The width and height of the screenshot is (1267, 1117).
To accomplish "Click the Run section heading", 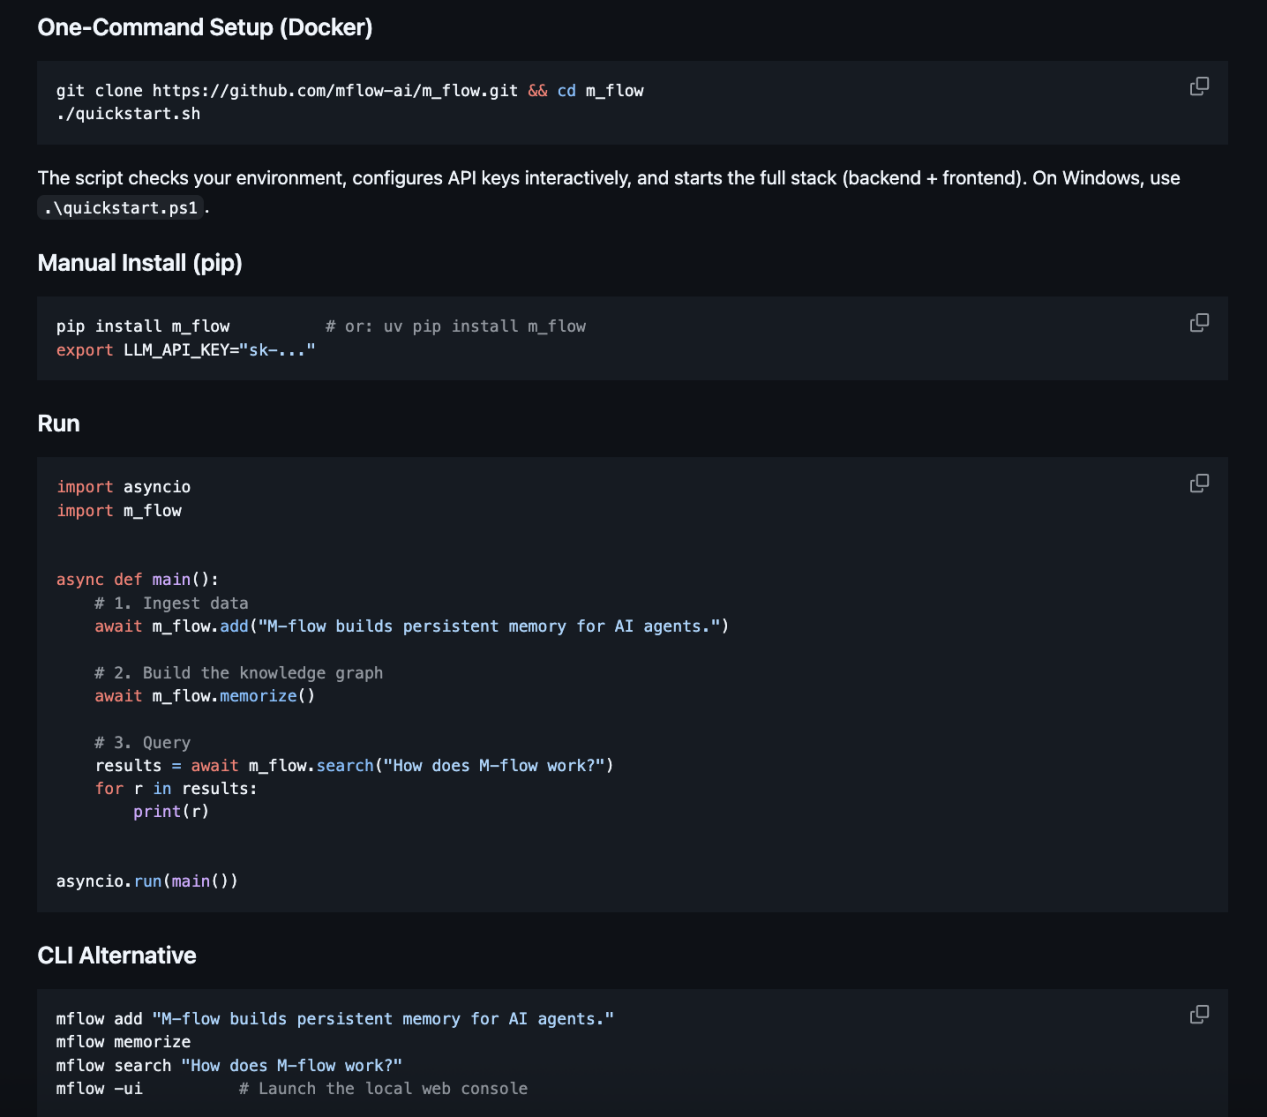I will click(59, 423).
